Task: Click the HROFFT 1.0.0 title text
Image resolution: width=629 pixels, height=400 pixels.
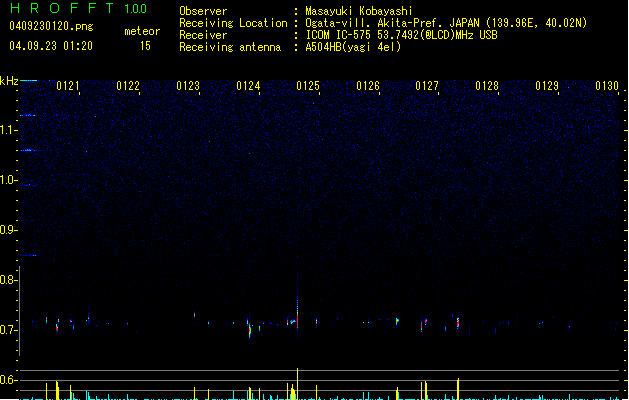Action: (78, 8)
